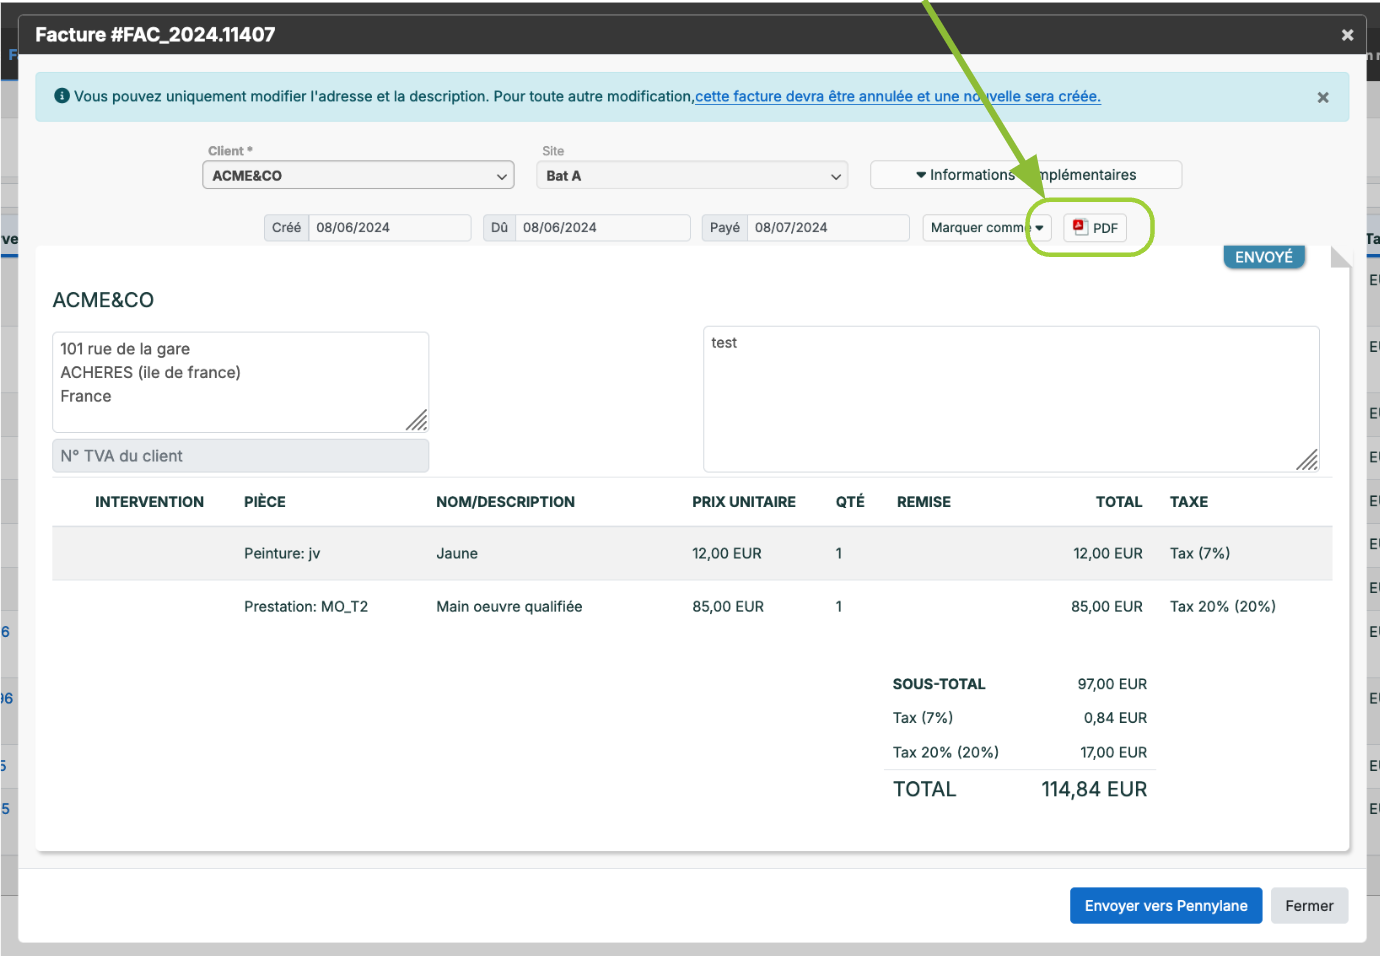Dismiss the blue information banner
The image size is (1380, 956).
pyautogui.click(x=1323, y=97)
